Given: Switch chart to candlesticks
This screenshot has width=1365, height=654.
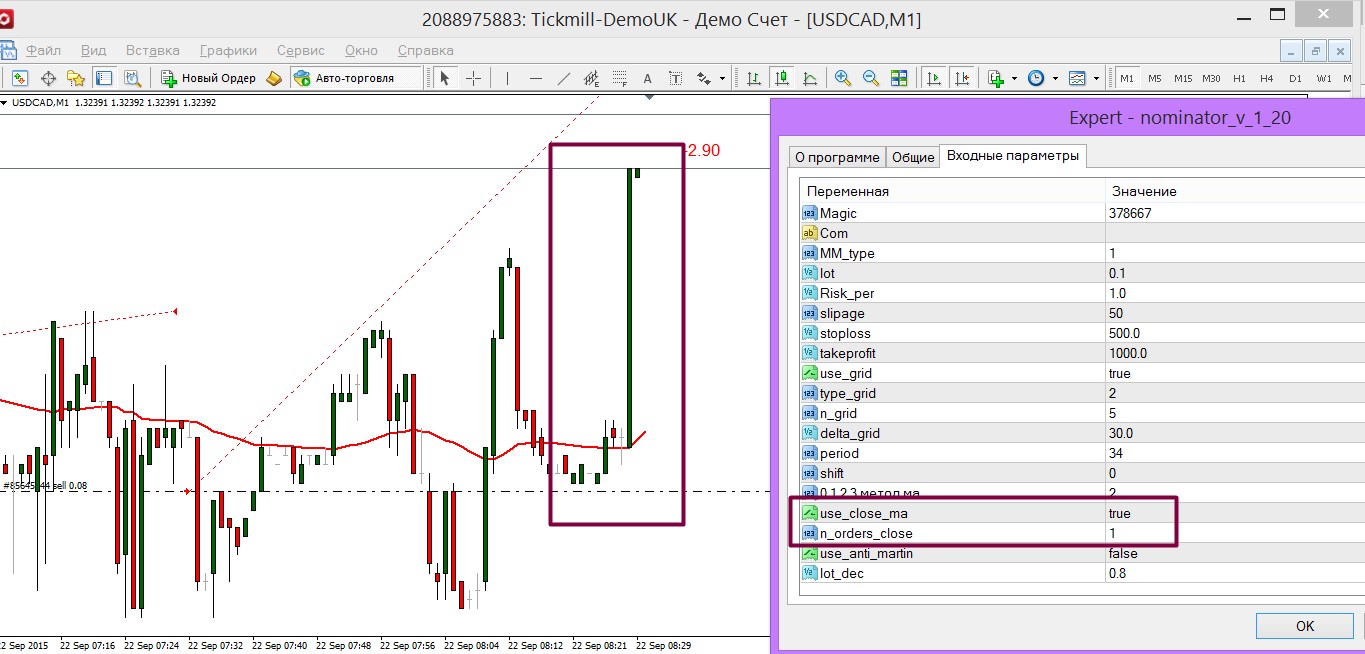Looking at the screenshot, I should coord(782,78).
